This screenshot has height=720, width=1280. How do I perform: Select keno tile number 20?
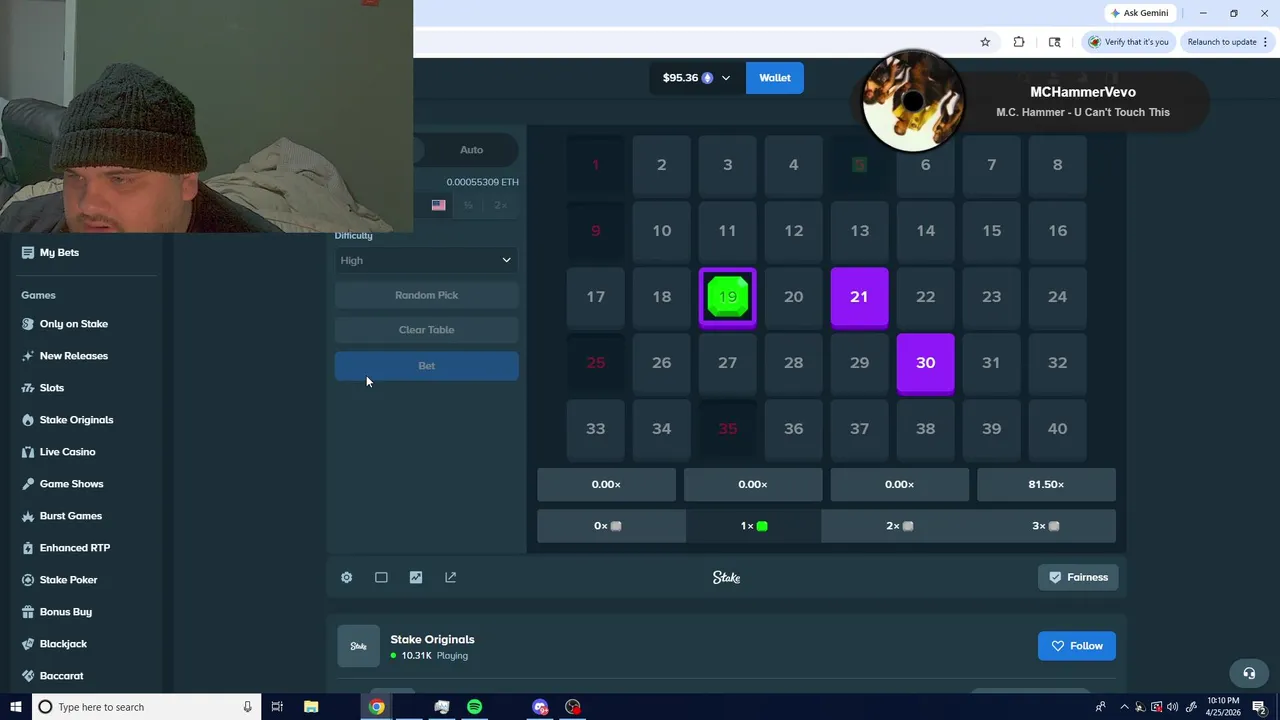point(793,297)
